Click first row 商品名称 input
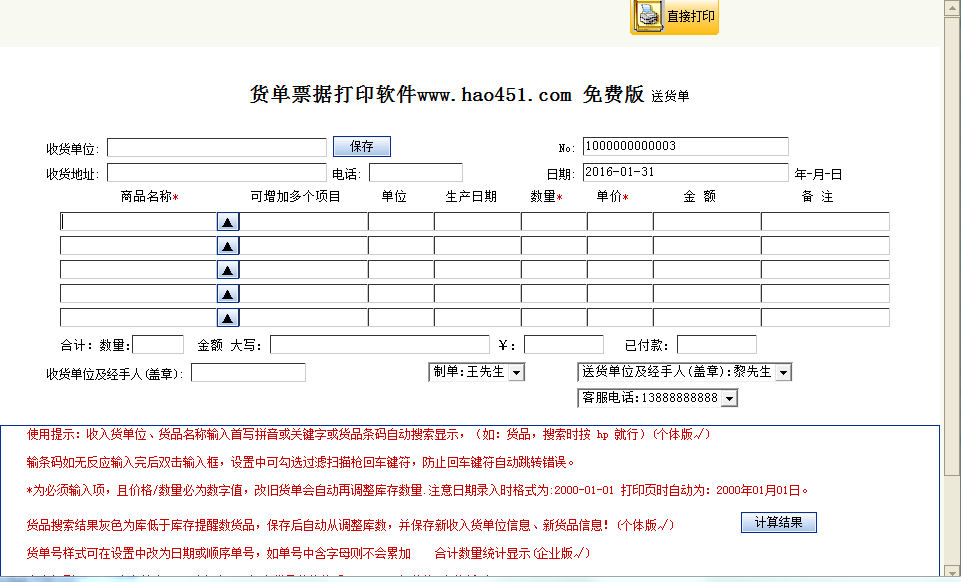Screen dimensions: 961x582 coord(139,222)
